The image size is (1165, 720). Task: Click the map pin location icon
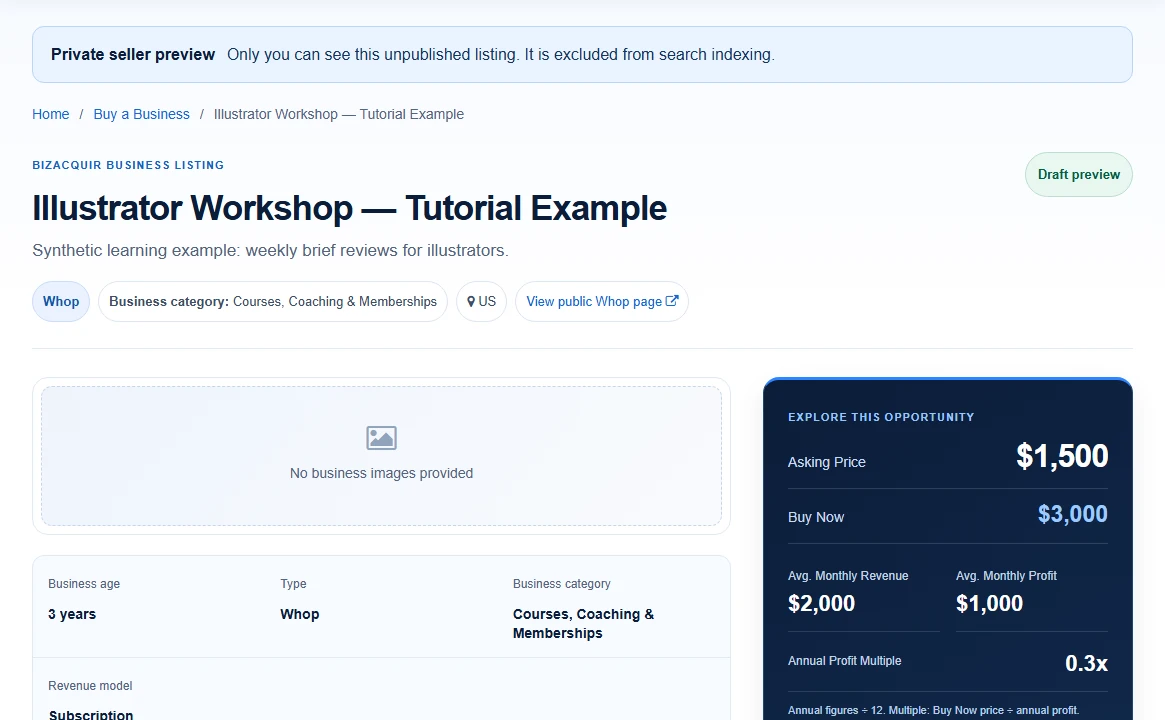[x=471, y=302]
